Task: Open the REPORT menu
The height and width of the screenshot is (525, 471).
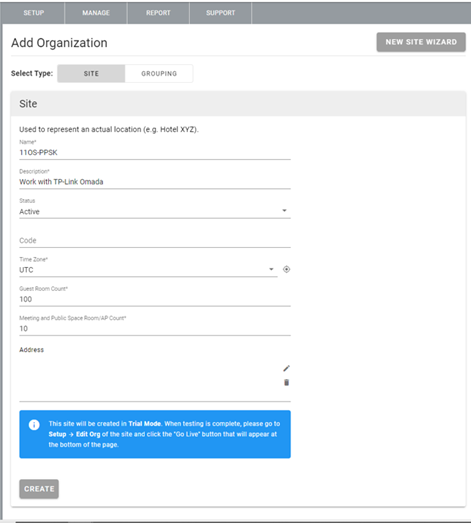Action: pyautogui.click(x=158, y=13)
